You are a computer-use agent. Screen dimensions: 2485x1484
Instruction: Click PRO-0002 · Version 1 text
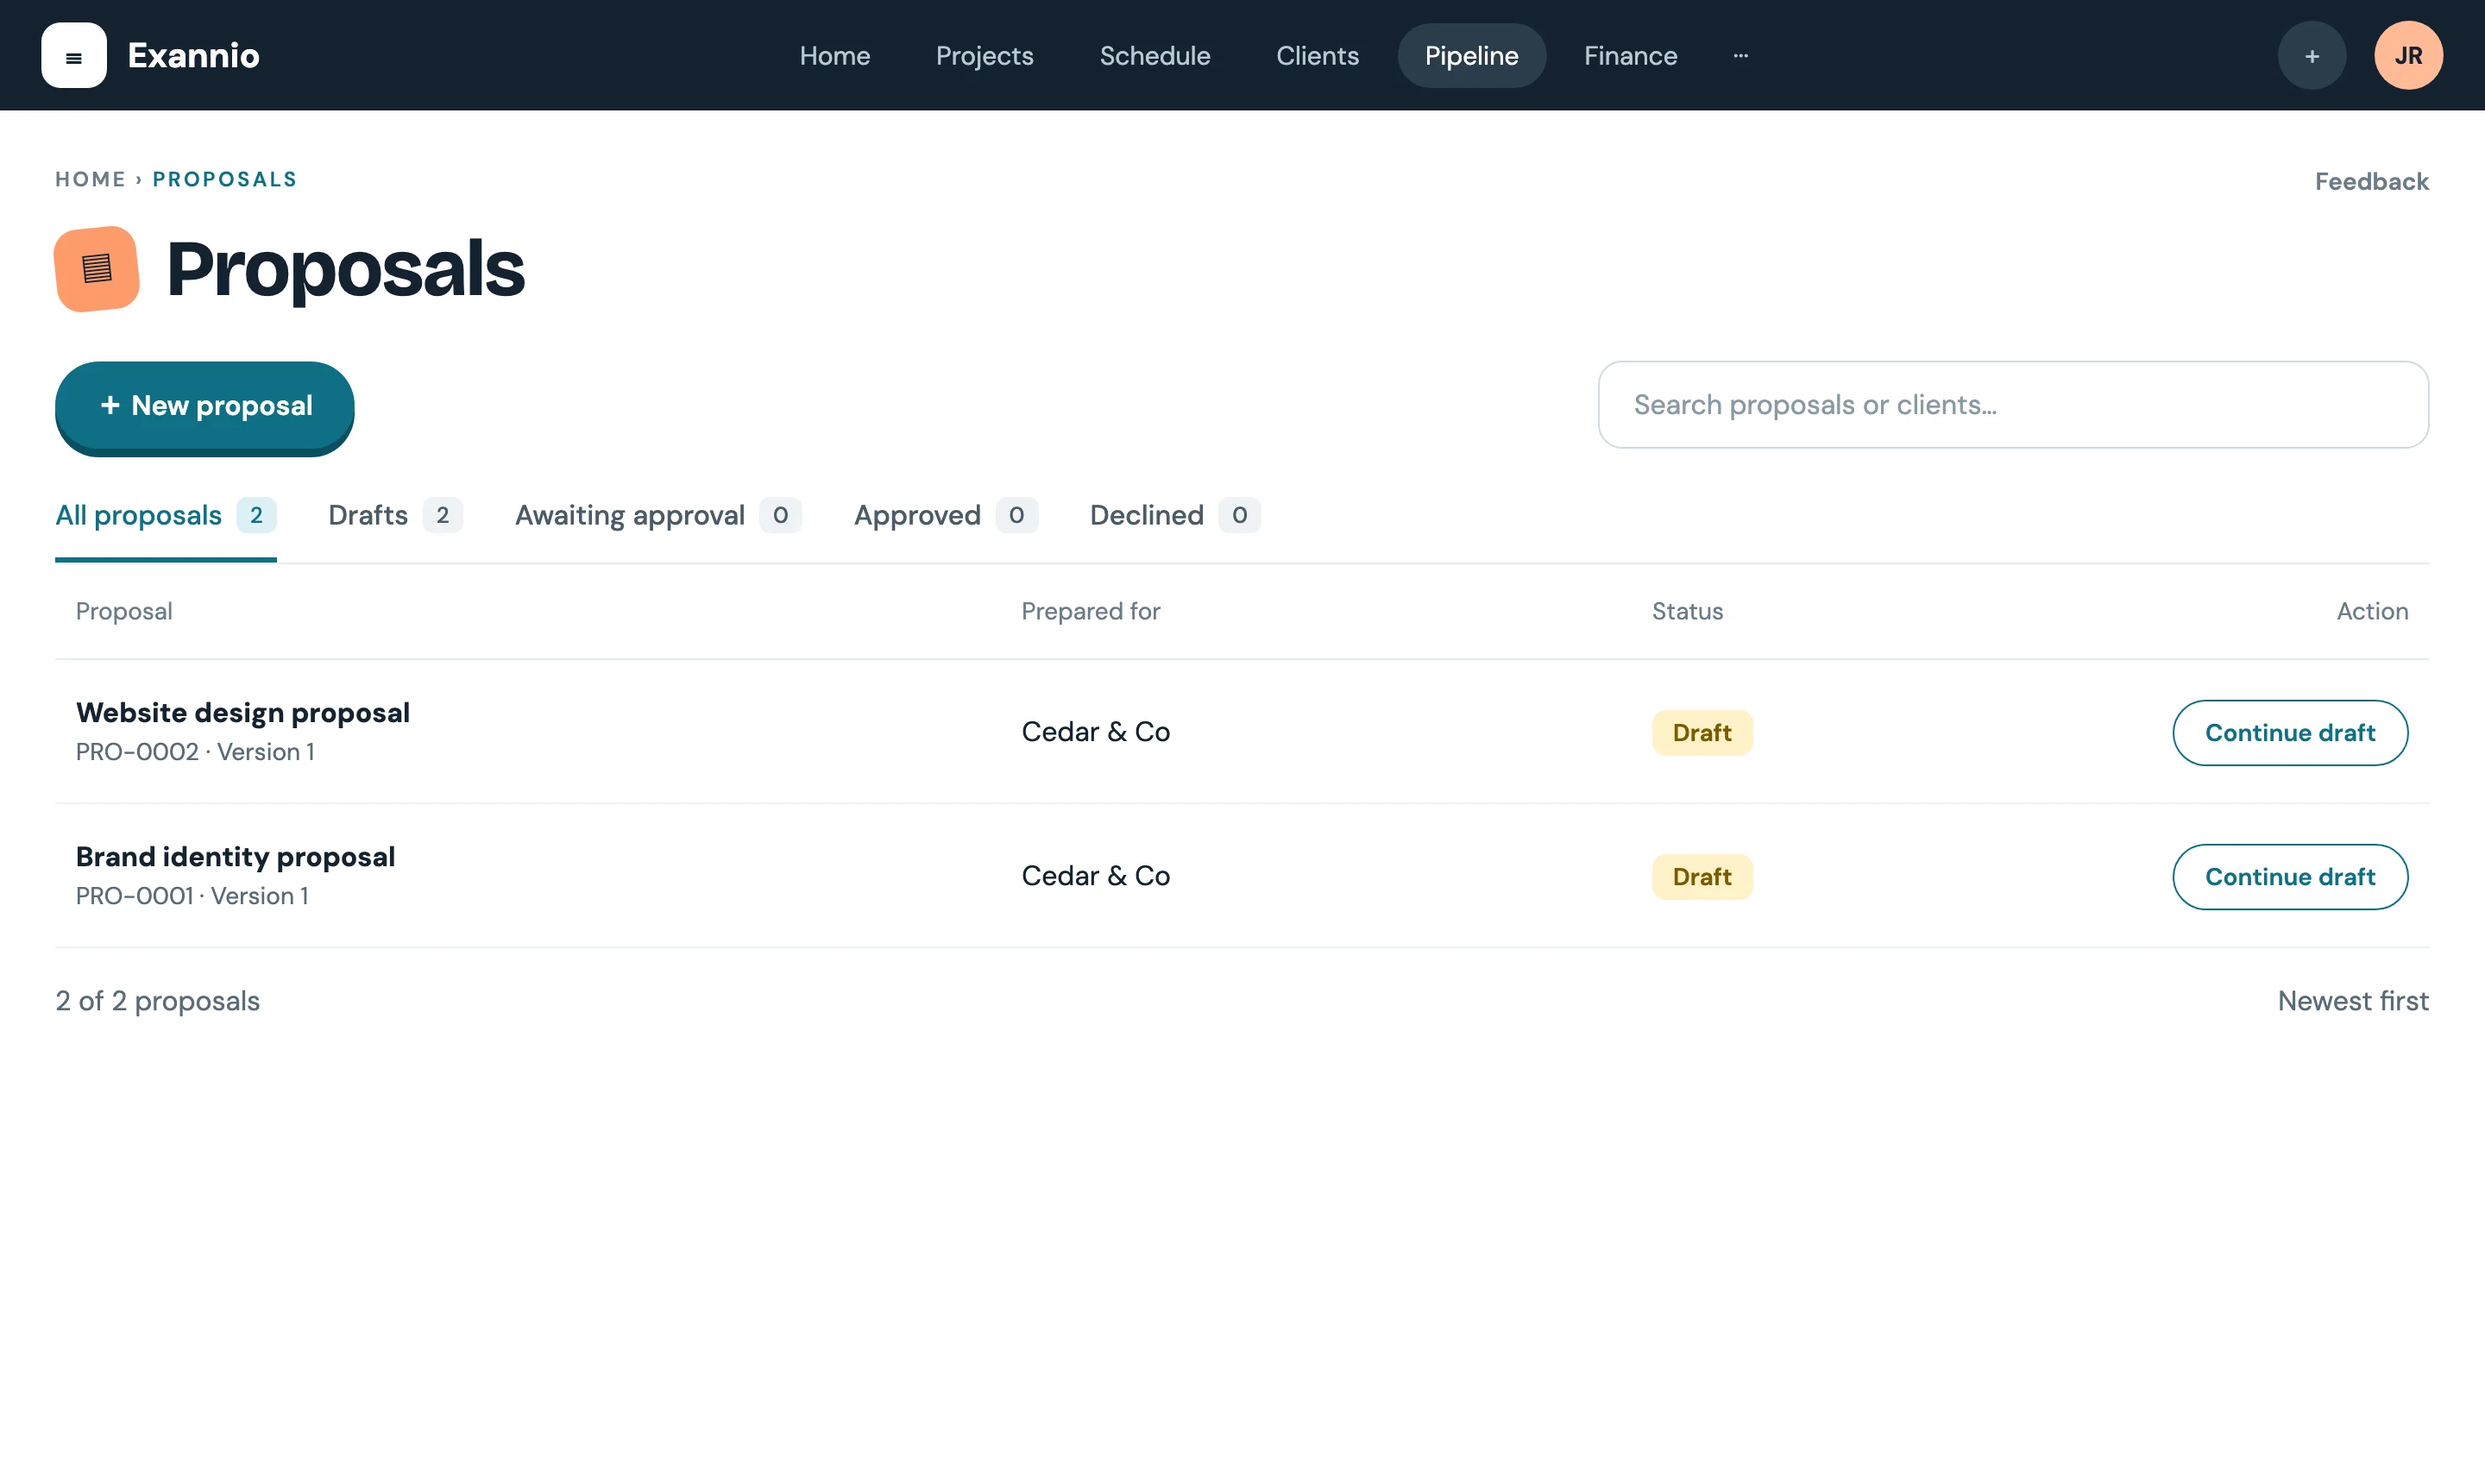pyautogui.click(x=195, y=752)
